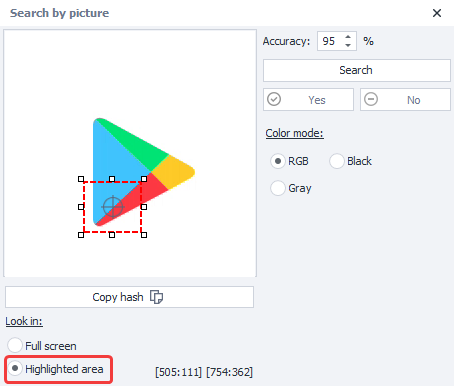
Task: Decrease accuracy with the down arrow
Action: coord(348,45)
